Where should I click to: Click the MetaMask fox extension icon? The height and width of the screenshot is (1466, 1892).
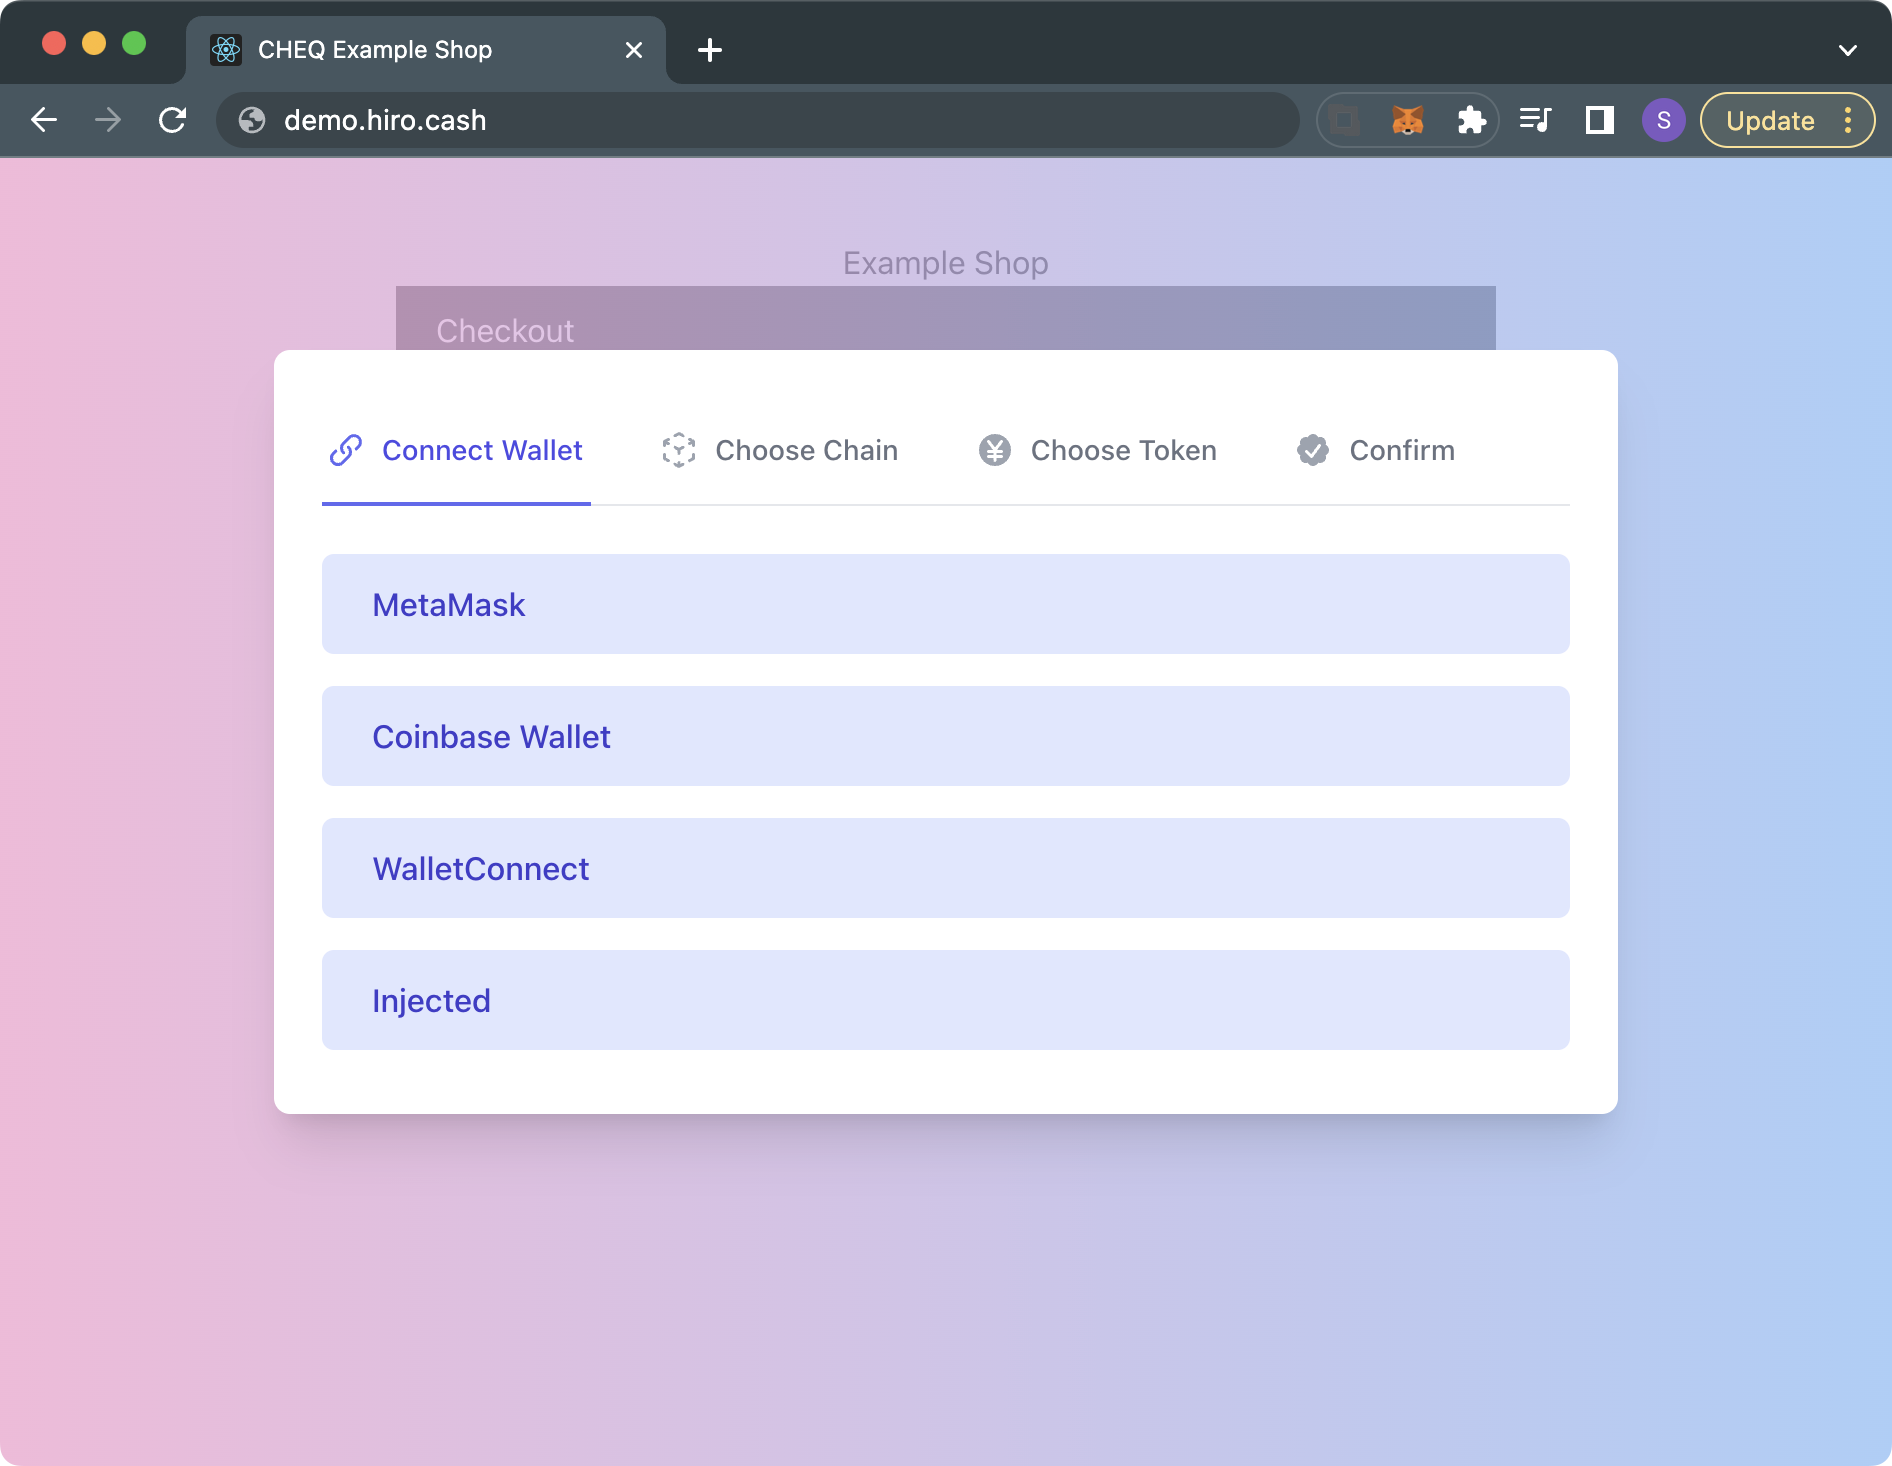pyautogui.click(x=1407, y=121)
